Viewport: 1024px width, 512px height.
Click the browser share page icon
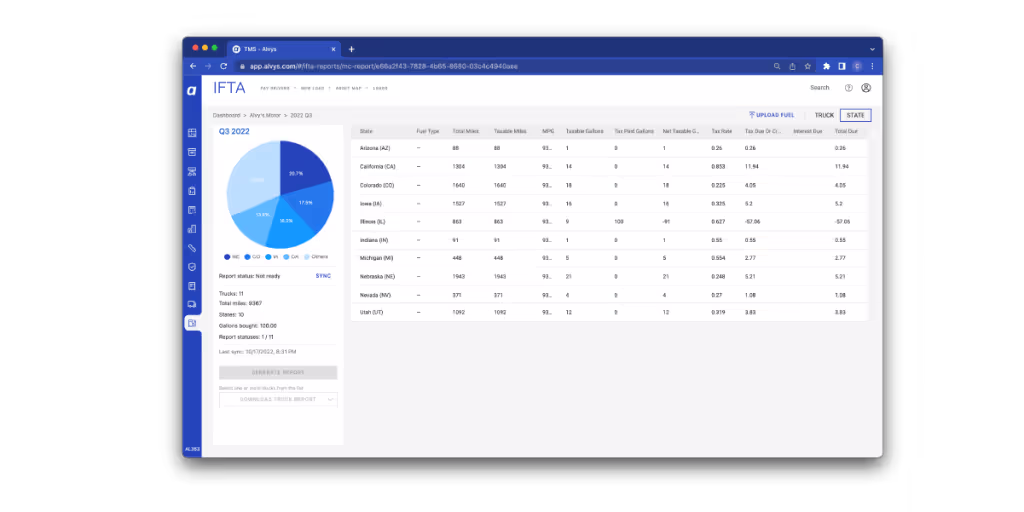coord(792,66)
